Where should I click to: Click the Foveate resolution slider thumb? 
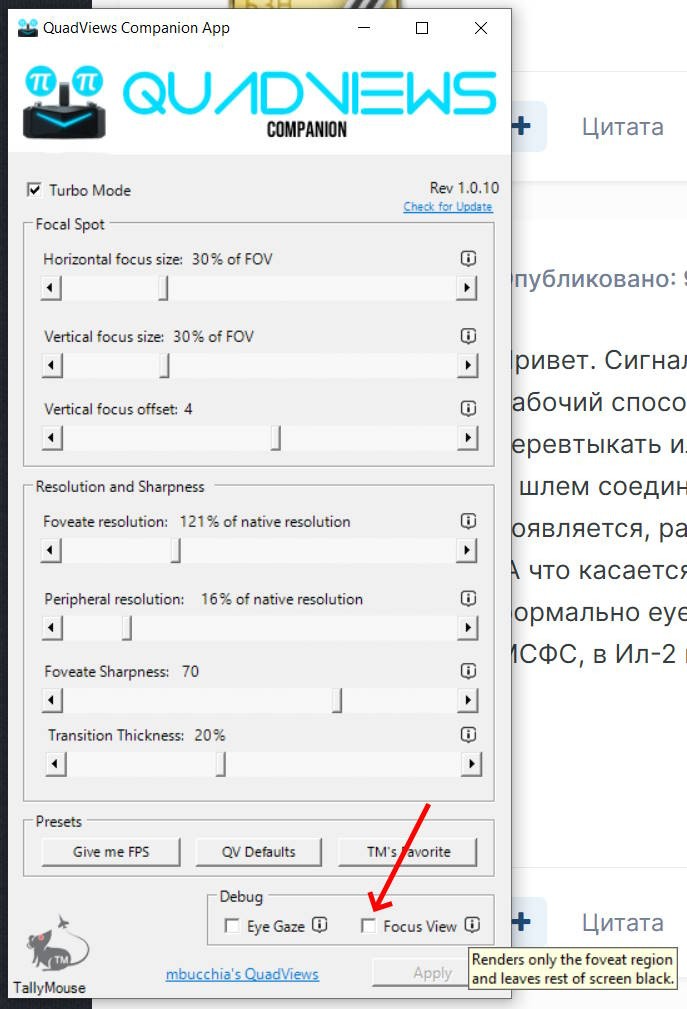[176, 550]
